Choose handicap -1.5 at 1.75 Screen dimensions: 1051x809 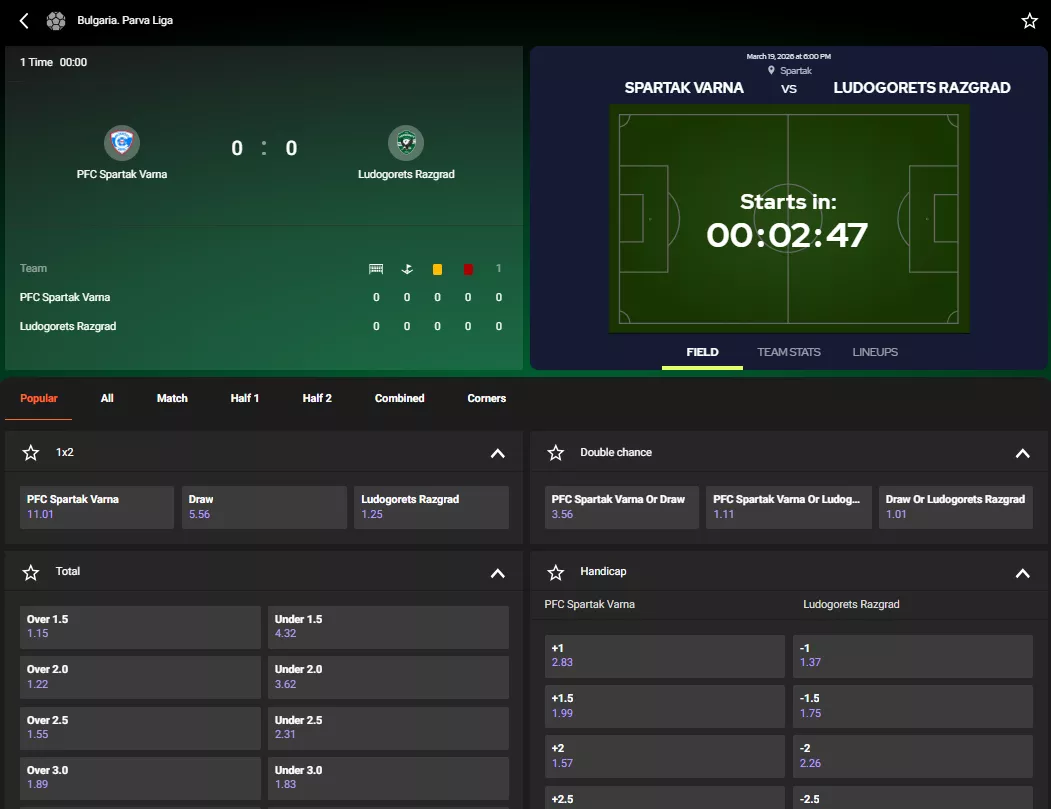point(913,706)
